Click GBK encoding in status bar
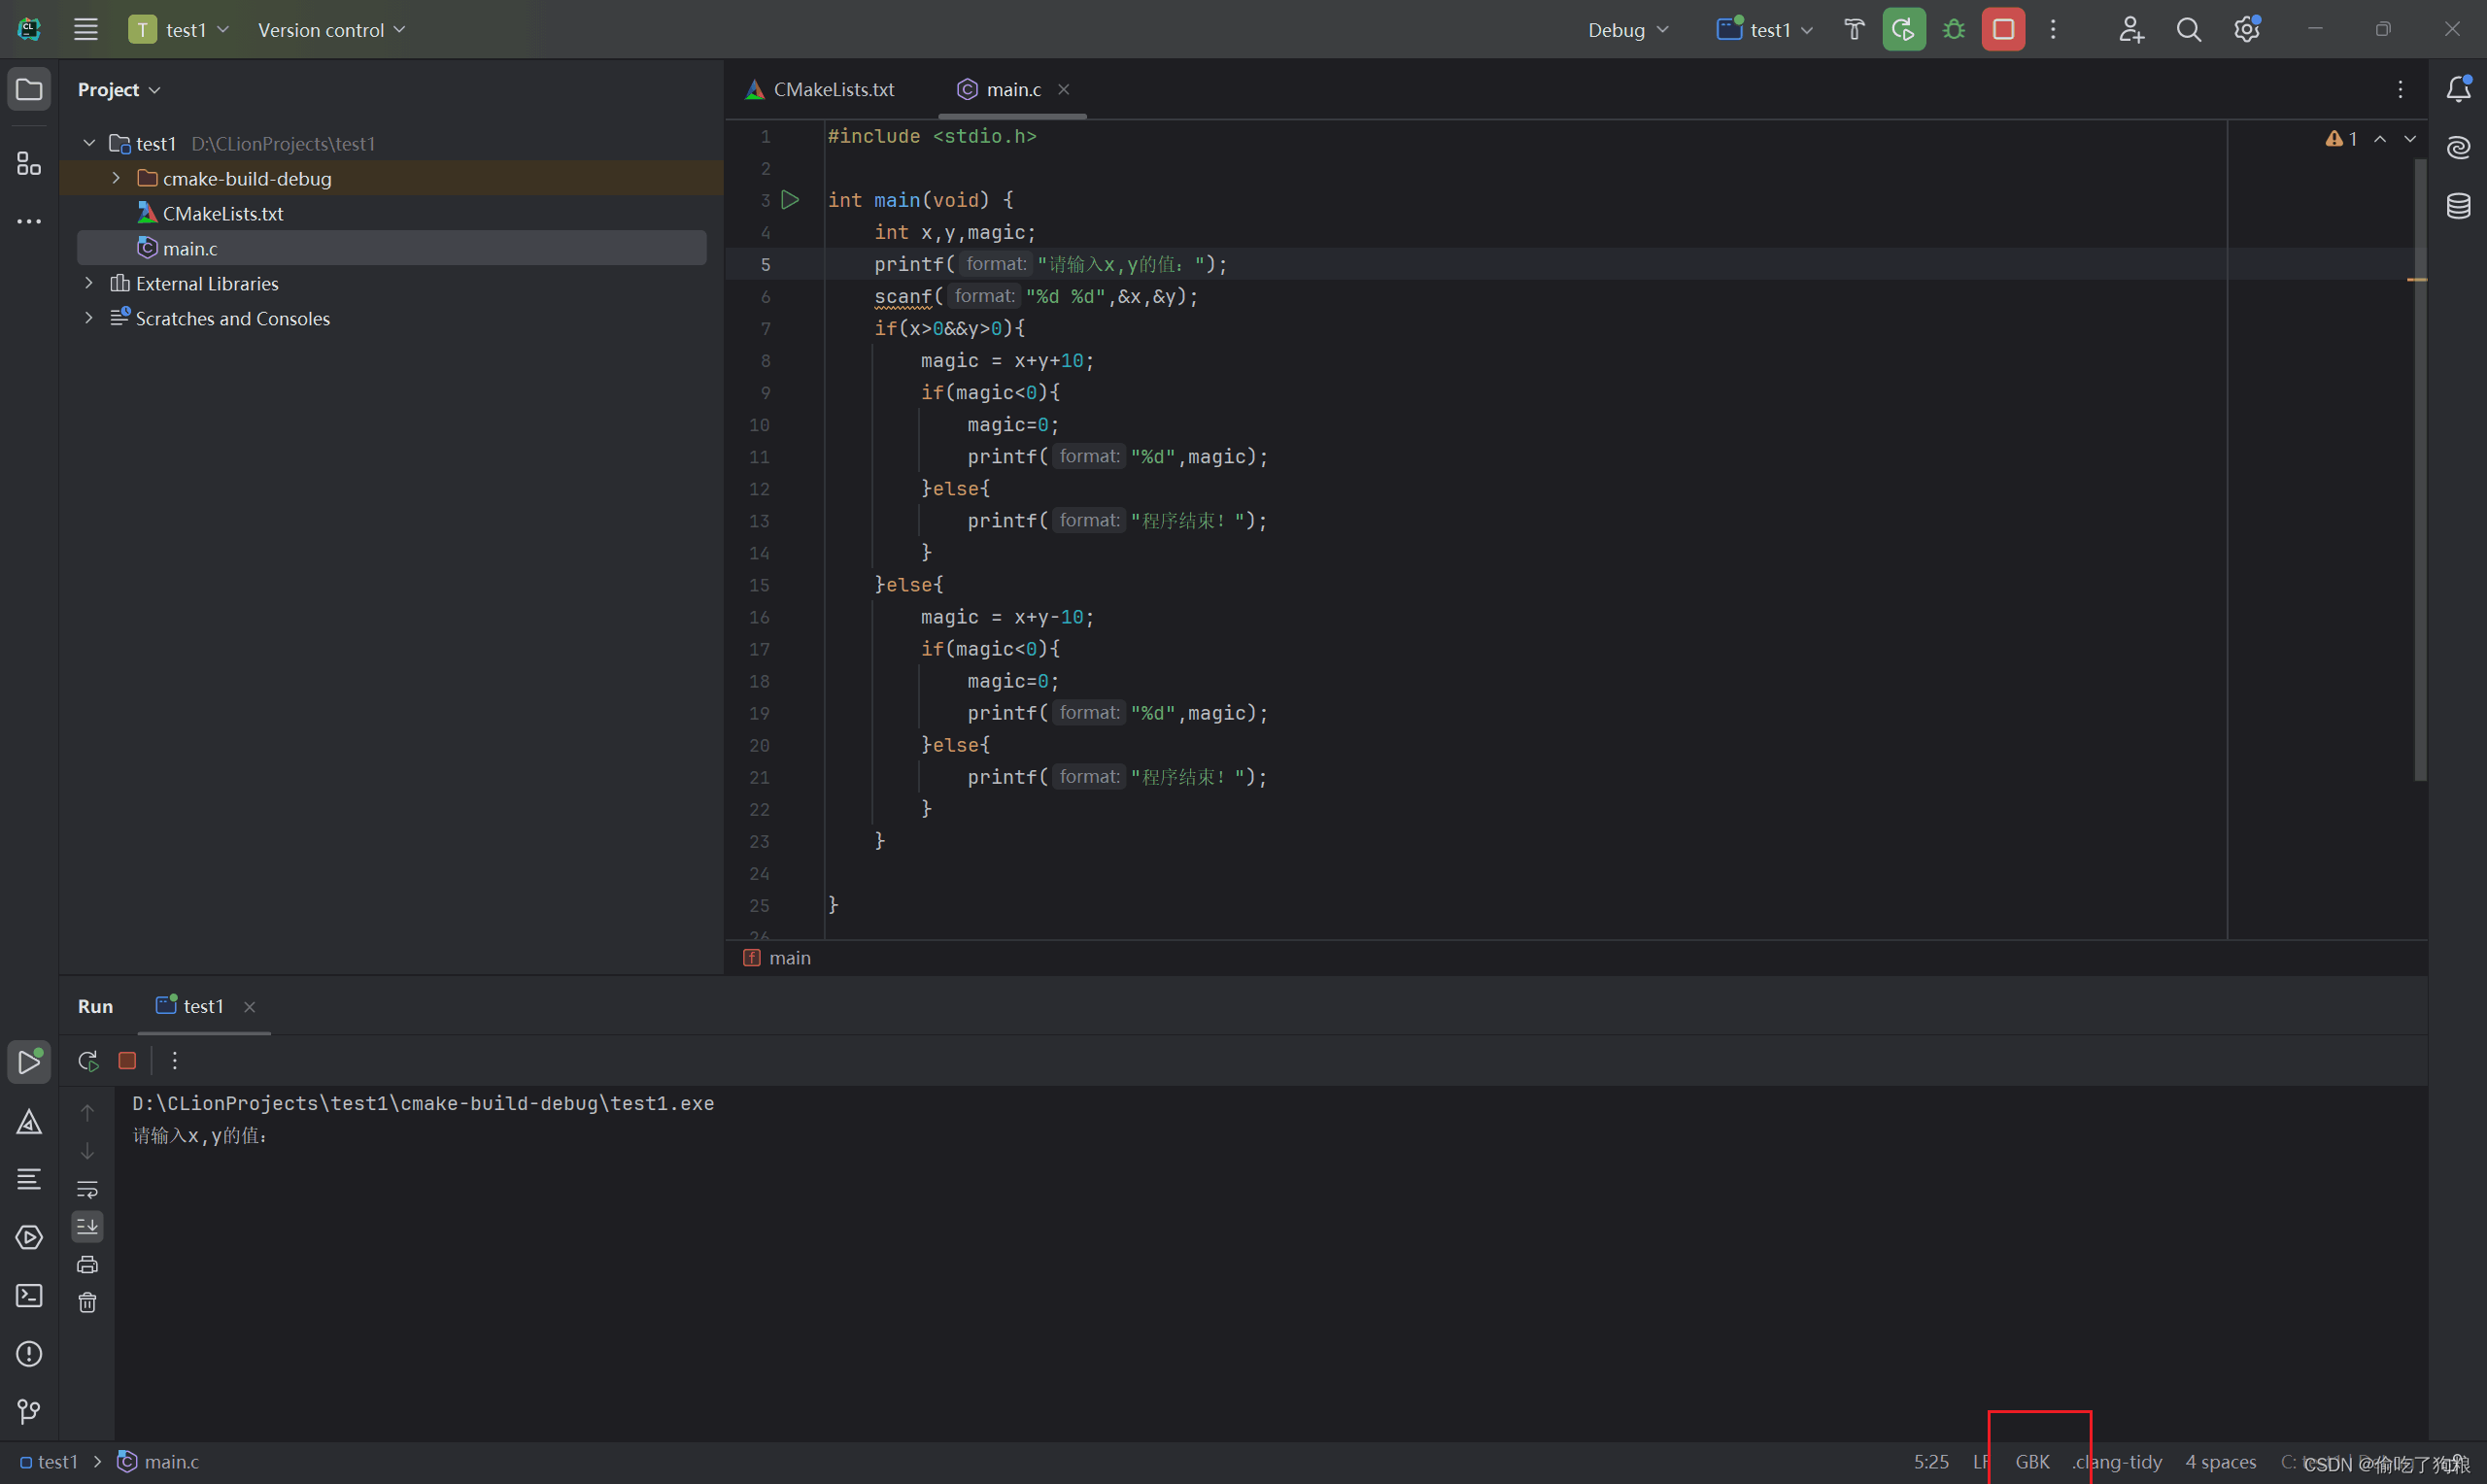This screenshot has width=2487, height=1484. tap(2032, 1461)
